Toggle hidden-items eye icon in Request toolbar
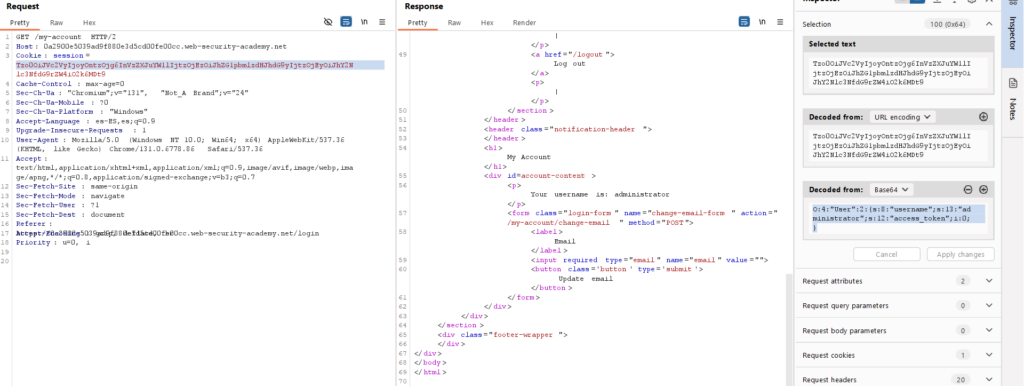Viewport: 1024px width, 386px height. [328, 22]
